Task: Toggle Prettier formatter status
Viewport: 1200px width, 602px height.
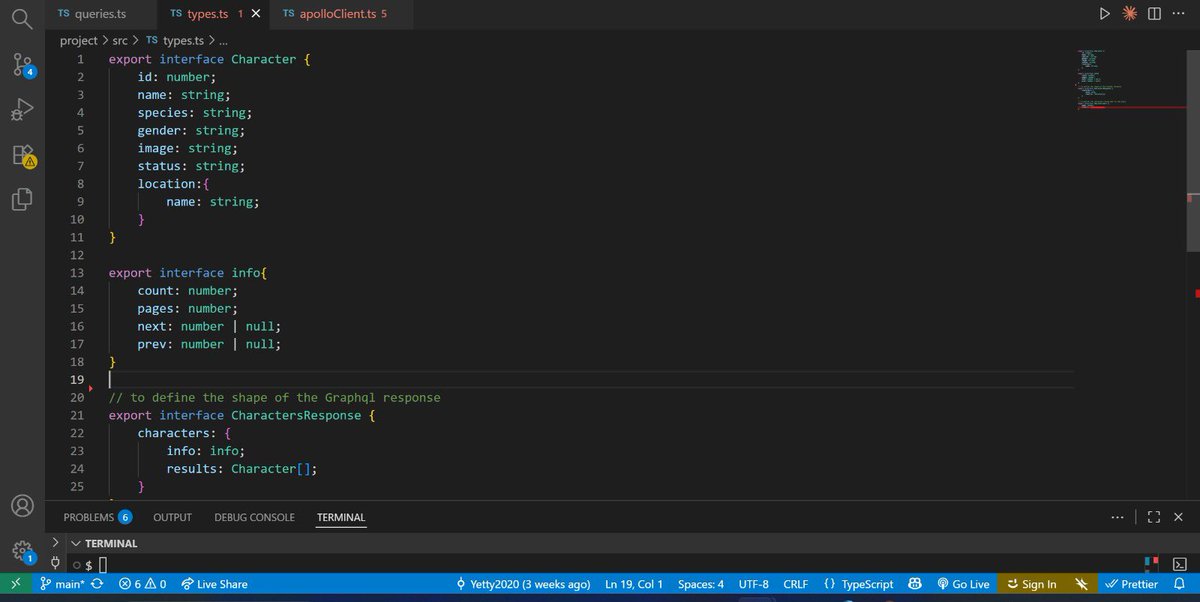Action: 1131,584
